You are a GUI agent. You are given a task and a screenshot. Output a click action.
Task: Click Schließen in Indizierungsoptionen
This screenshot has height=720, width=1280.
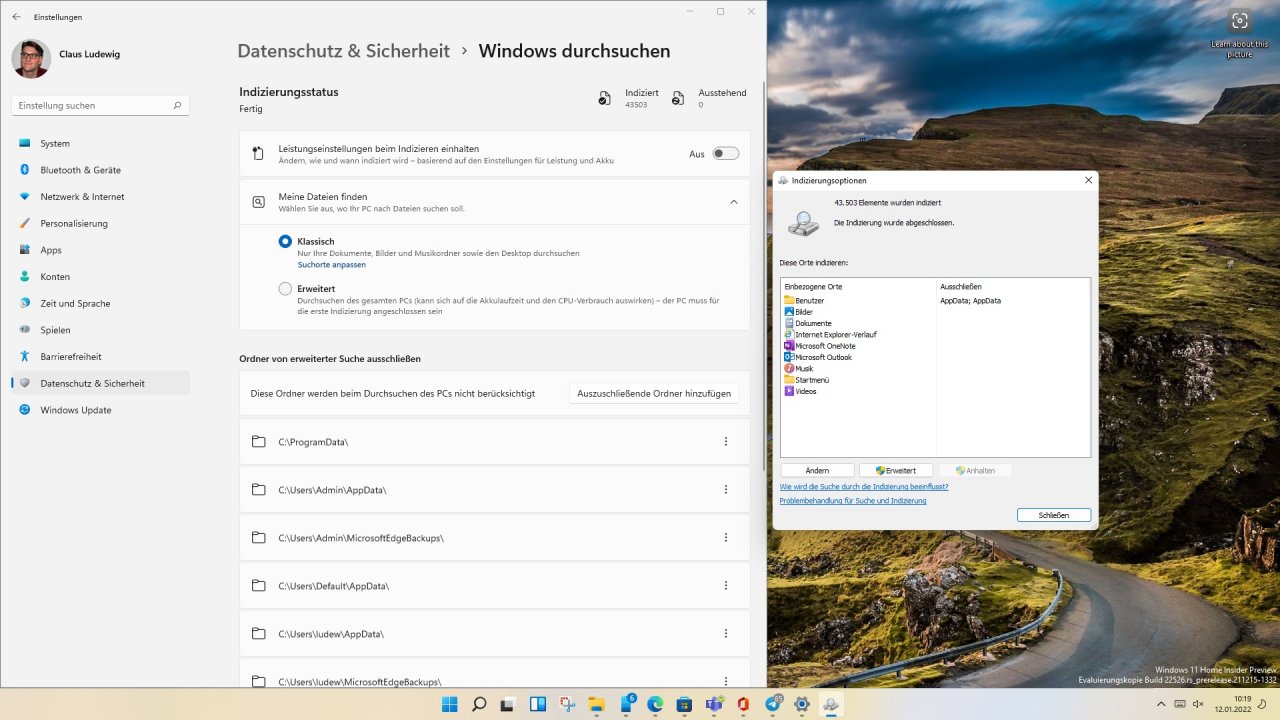[1054, 515]
